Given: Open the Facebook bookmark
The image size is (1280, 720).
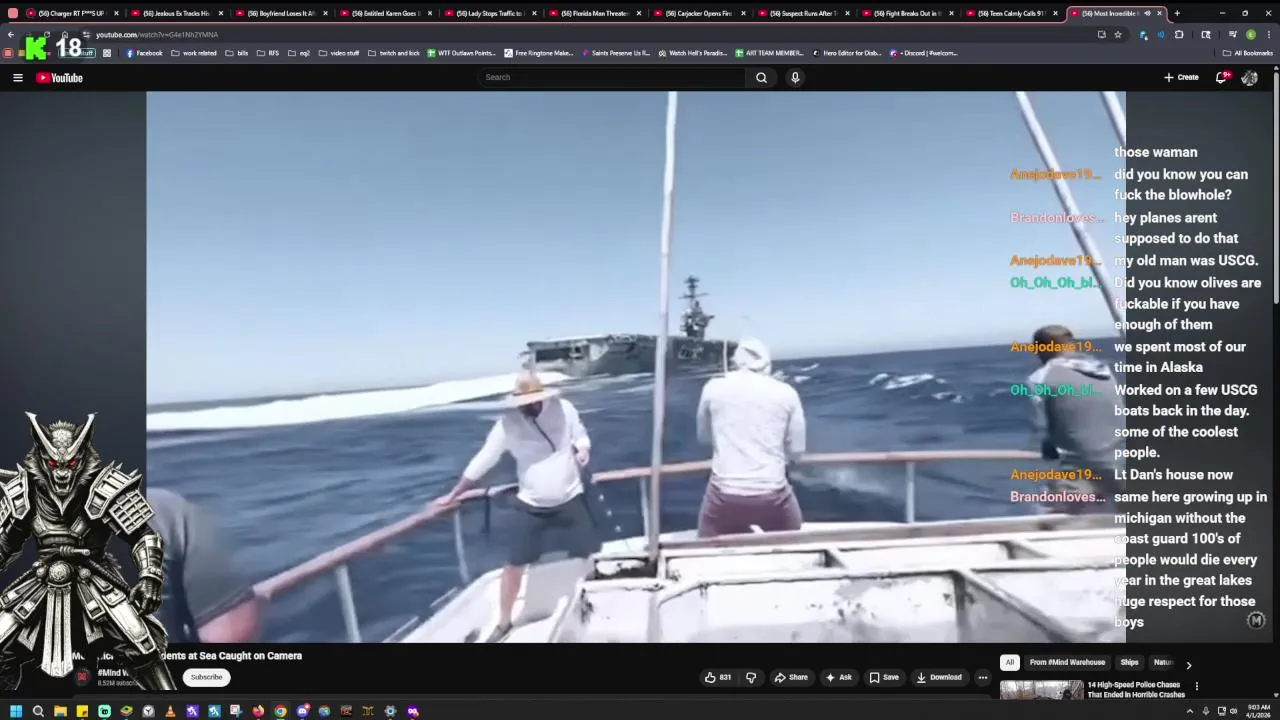Looking at the screenshot, I should click(144, 53).
